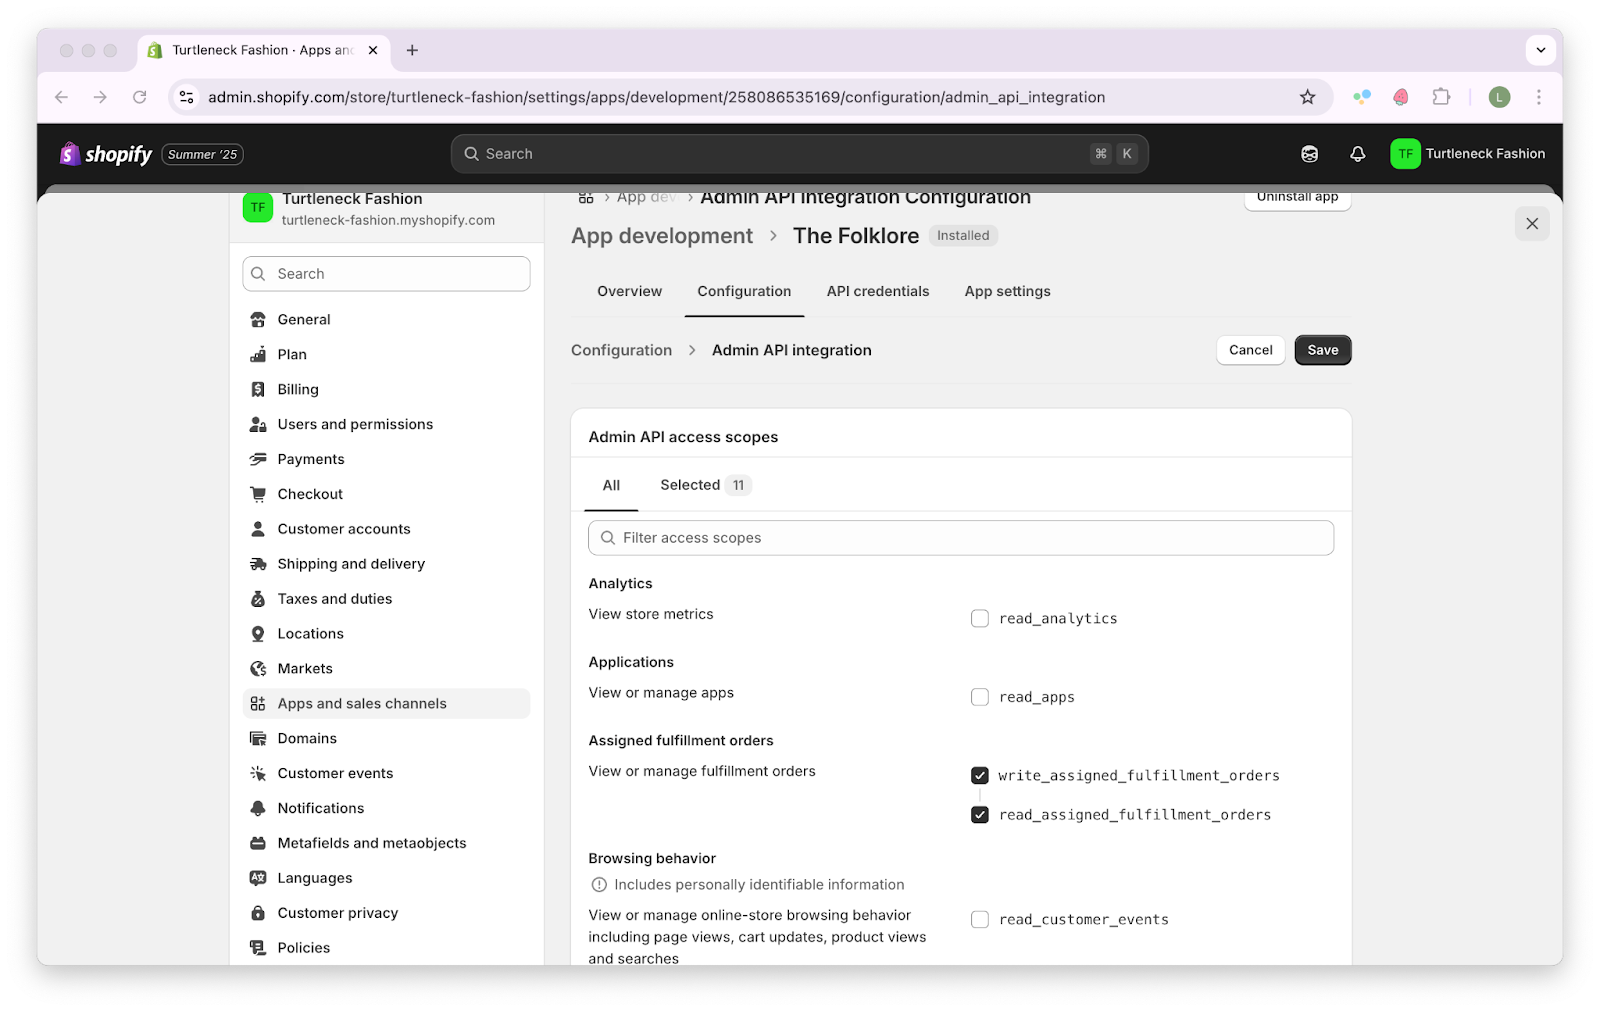Bookmark this page with the star icon
This screenshot has width=1600, height=1011.
(1307, 97)
